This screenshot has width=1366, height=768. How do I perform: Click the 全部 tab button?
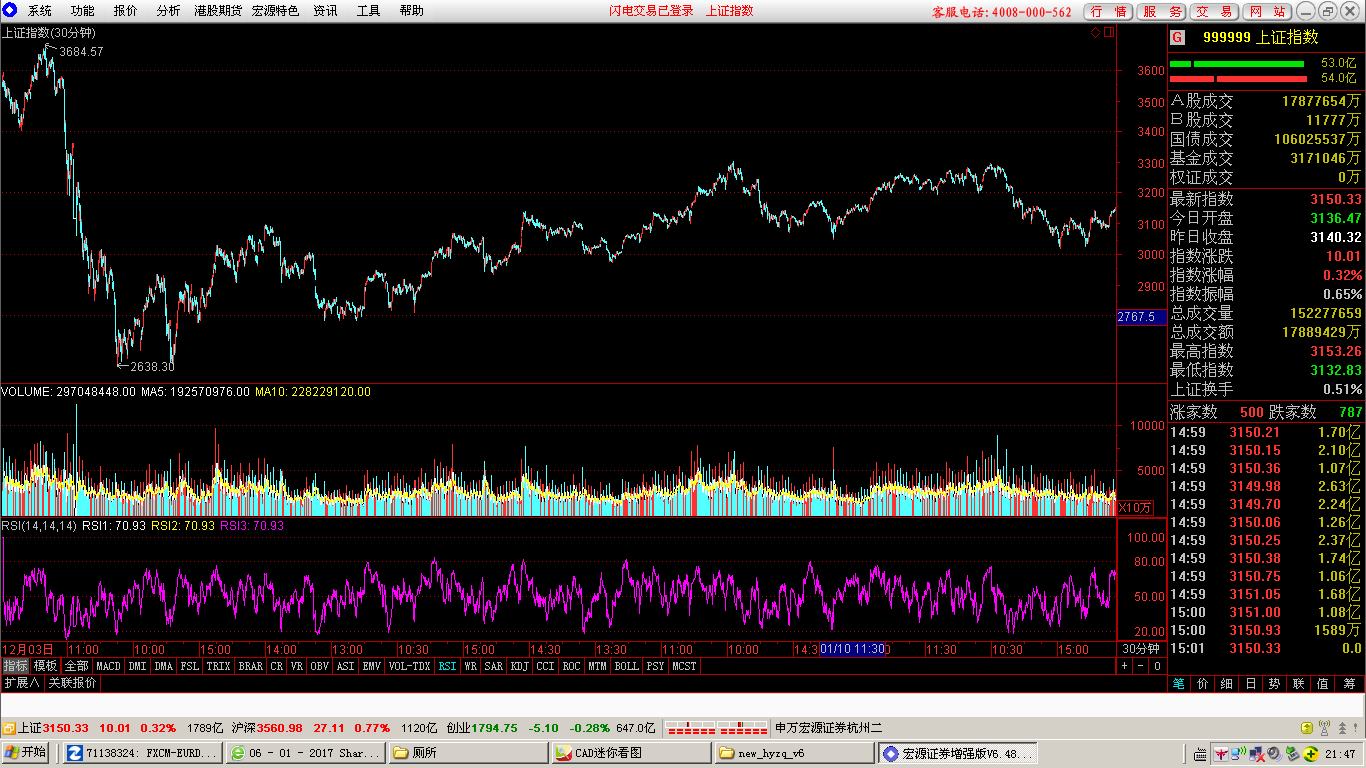point(77,666)
